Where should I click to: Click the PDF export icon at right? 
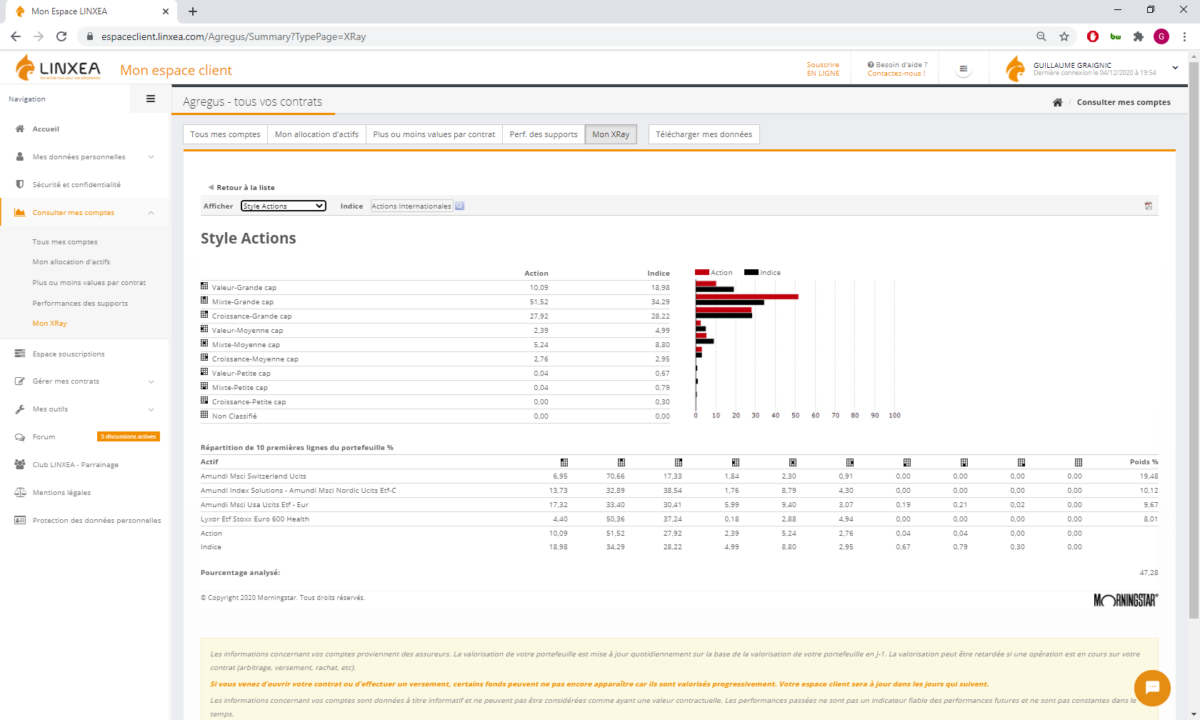[x=1149, y=206]
